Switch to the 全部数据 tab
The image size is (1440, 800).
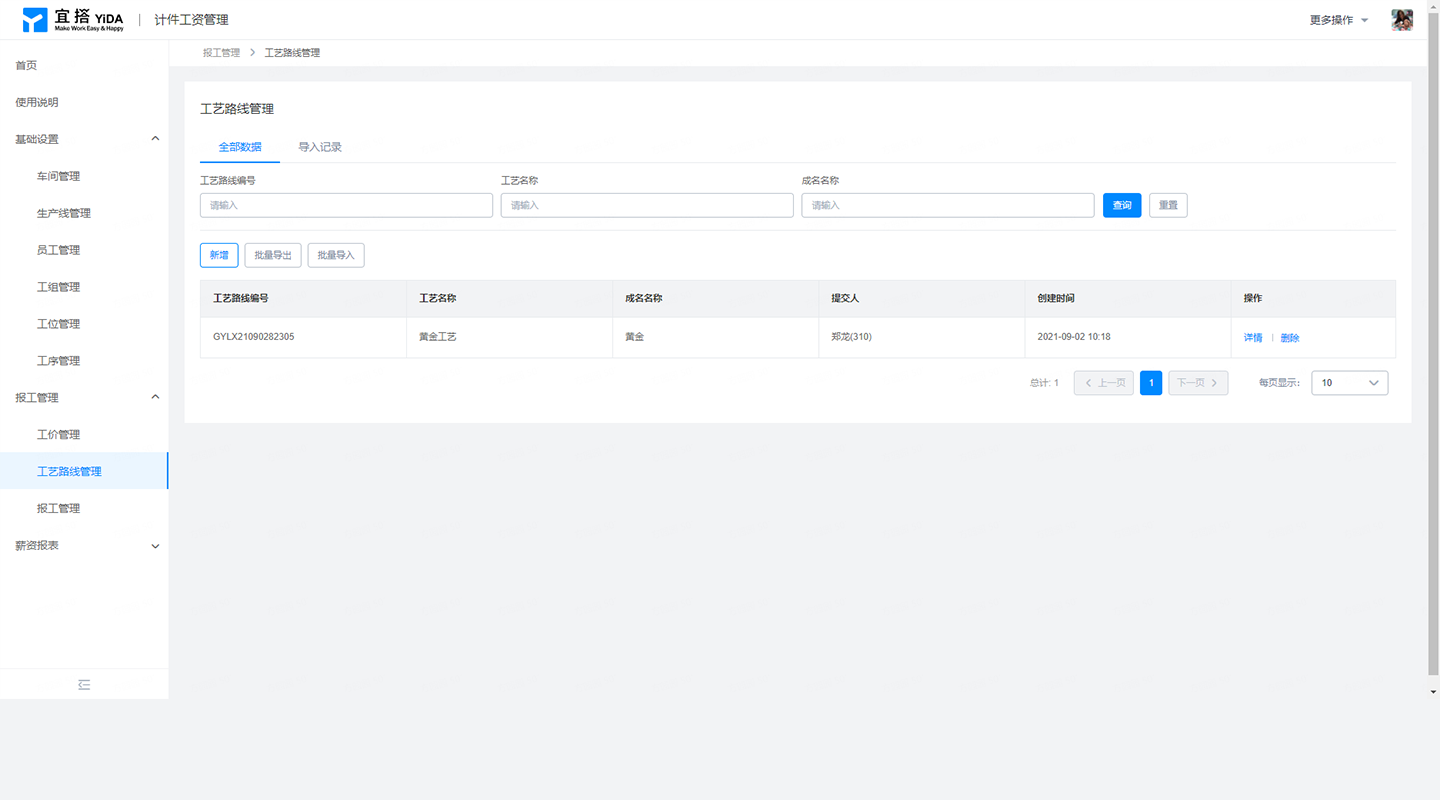tap(240, 147)
